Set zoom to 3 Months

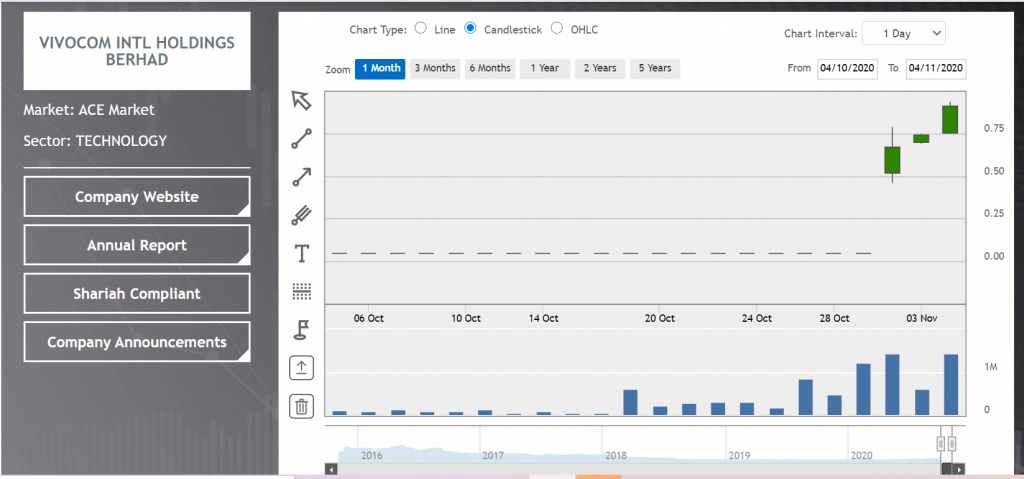click(435, 69)
